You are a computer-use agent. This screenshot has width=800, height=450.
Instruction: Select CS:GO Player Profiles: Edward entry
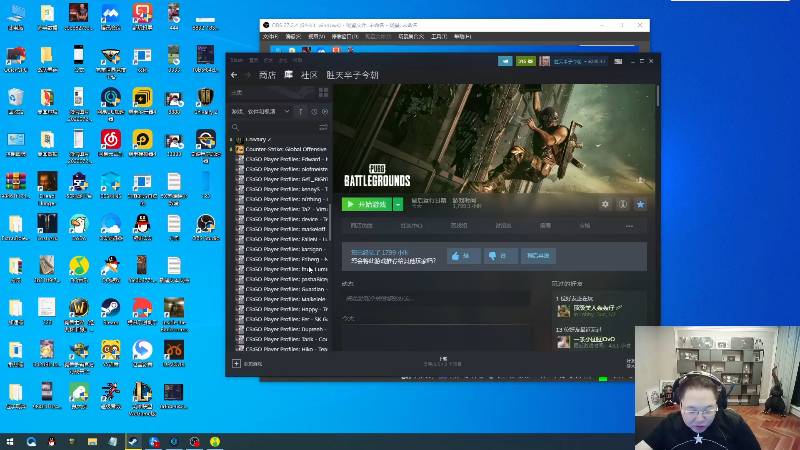point(286,159)
